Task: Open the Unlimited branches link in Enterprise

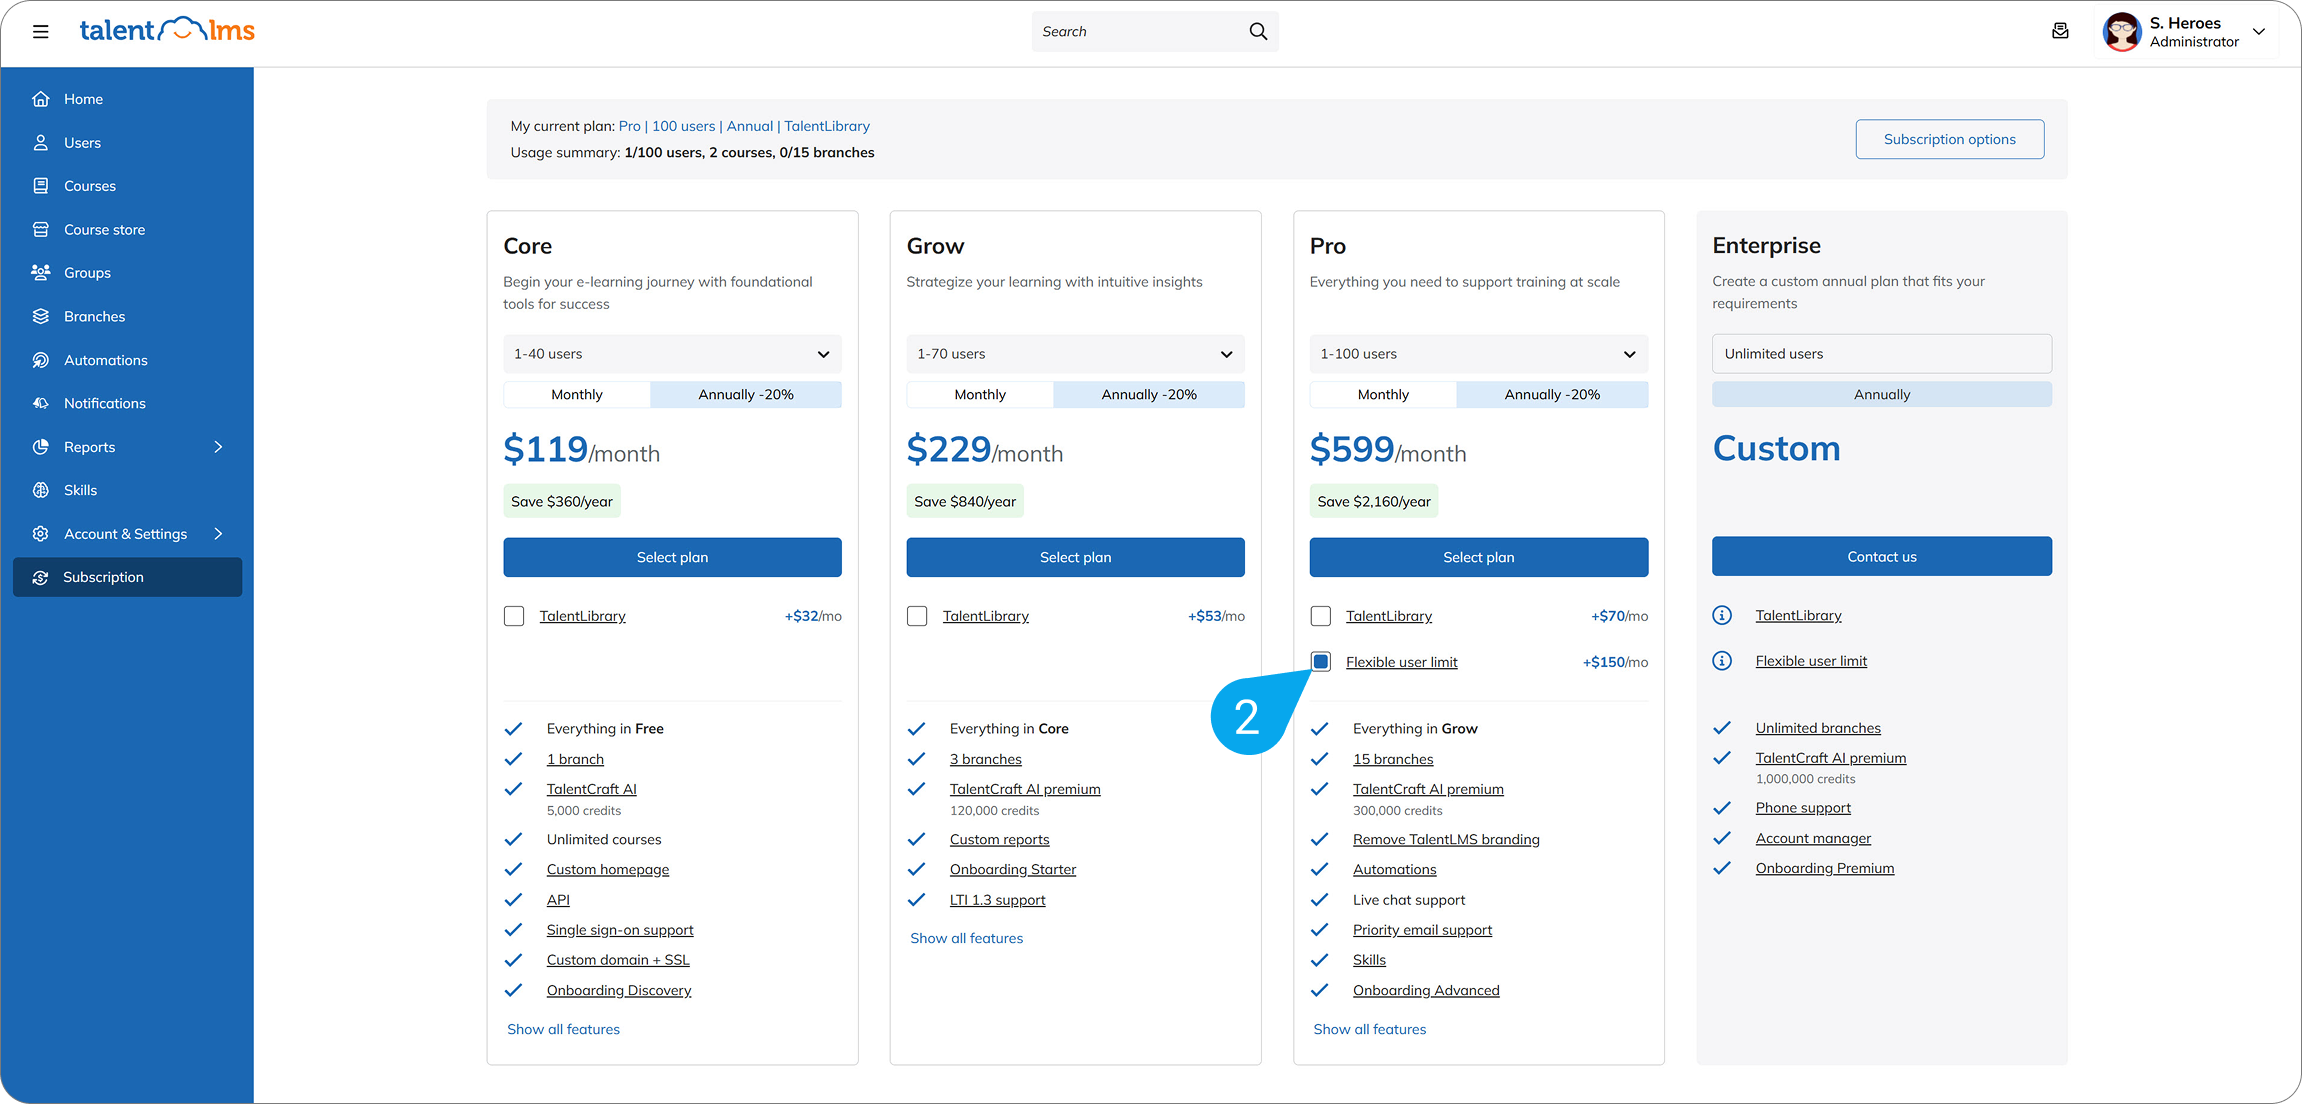Action: click(1818, 728)
